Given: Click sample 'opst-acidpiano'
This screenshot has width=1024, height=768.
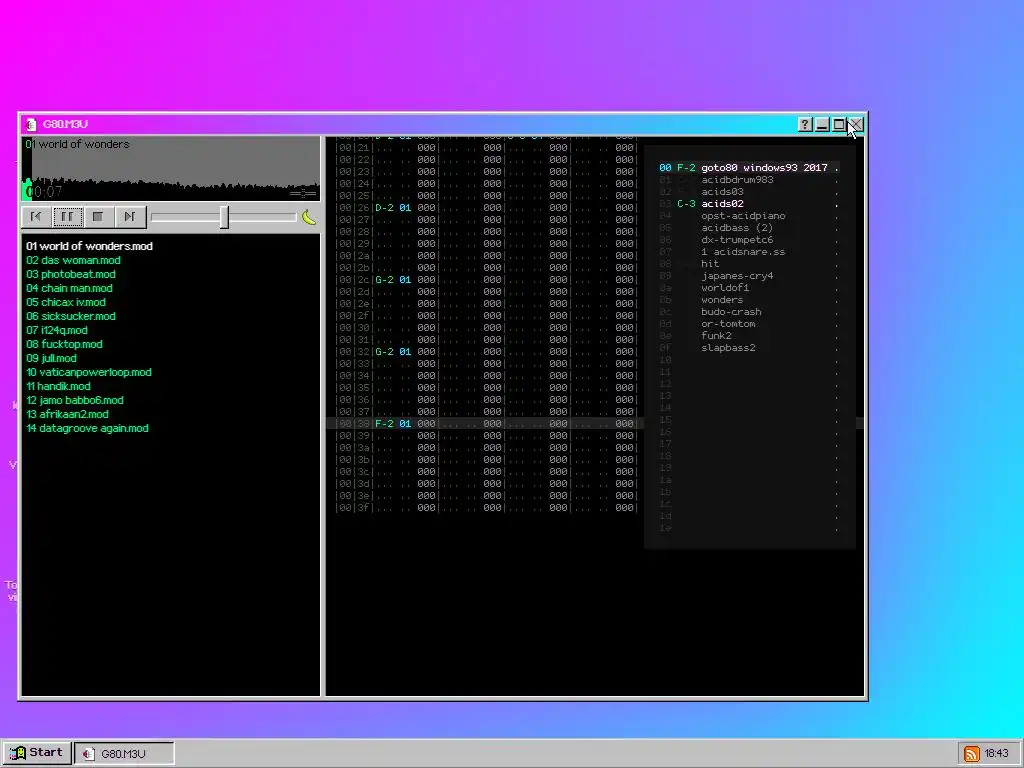Looking at the screenshot, I should pyautogui.click(x=743, y=216).
